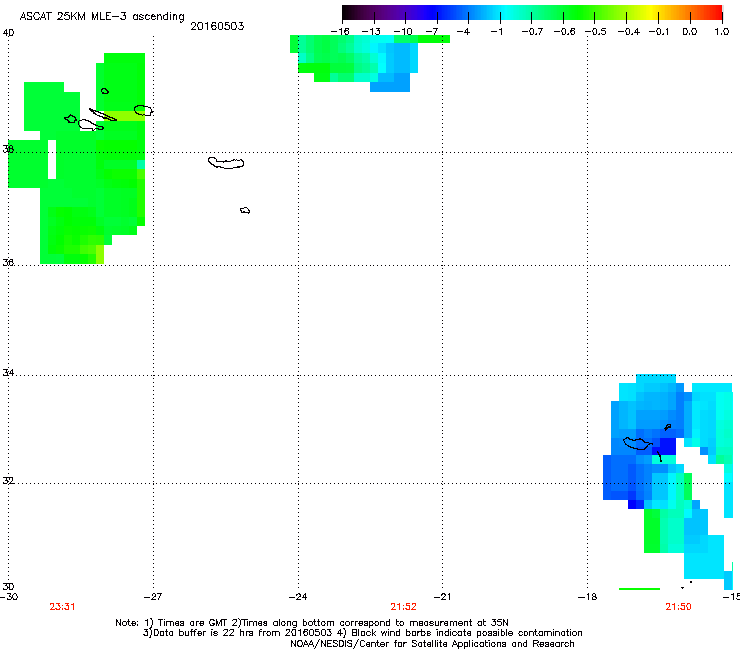740x650 pixels.
Task: Click the latitude label '40'
Action: click(8, 33)
